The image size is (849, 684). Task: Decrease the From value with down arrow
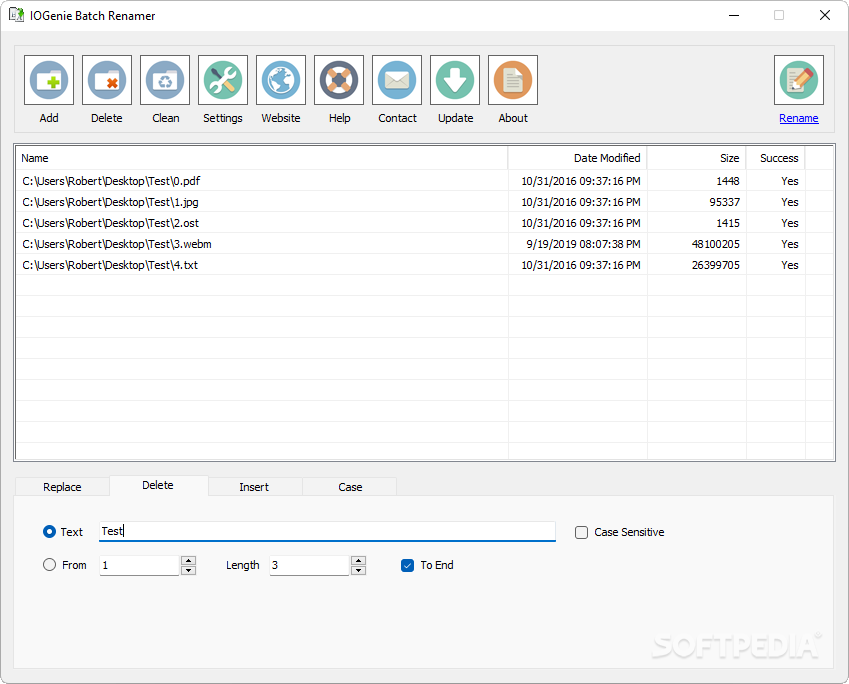coord(188,570)
